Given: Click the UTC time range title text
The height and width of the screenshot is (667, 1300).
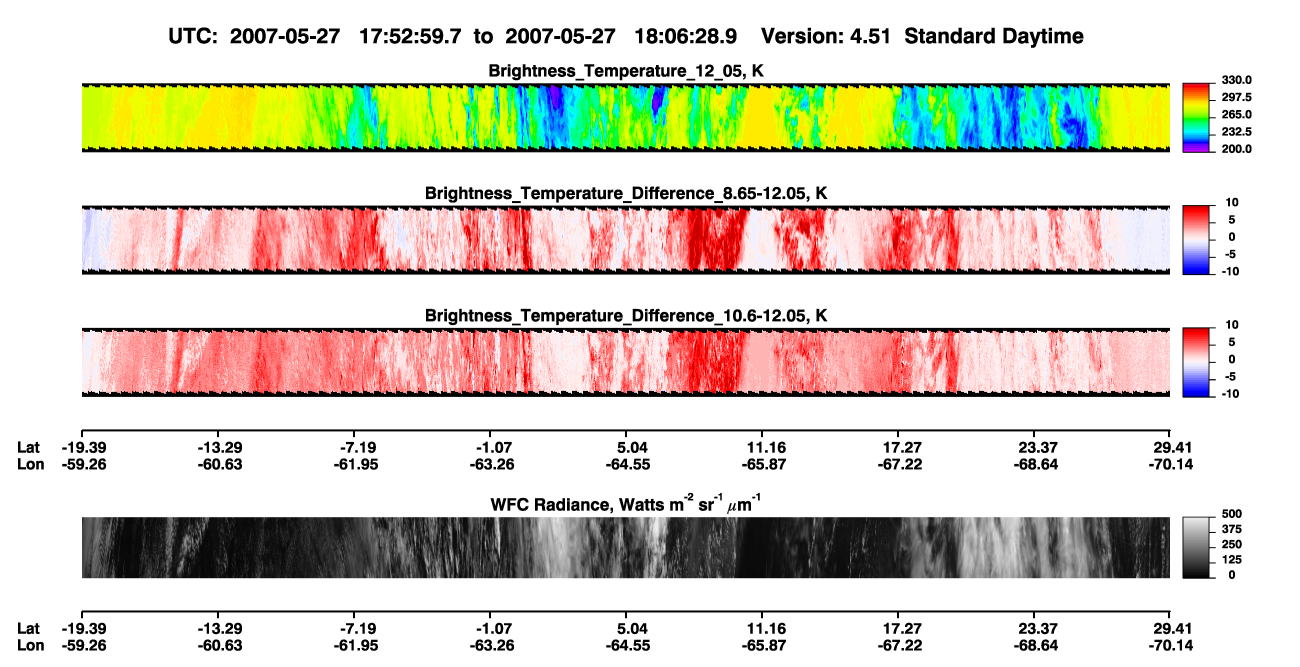Looking at the screenshot, I should click(x=626, y=36).
